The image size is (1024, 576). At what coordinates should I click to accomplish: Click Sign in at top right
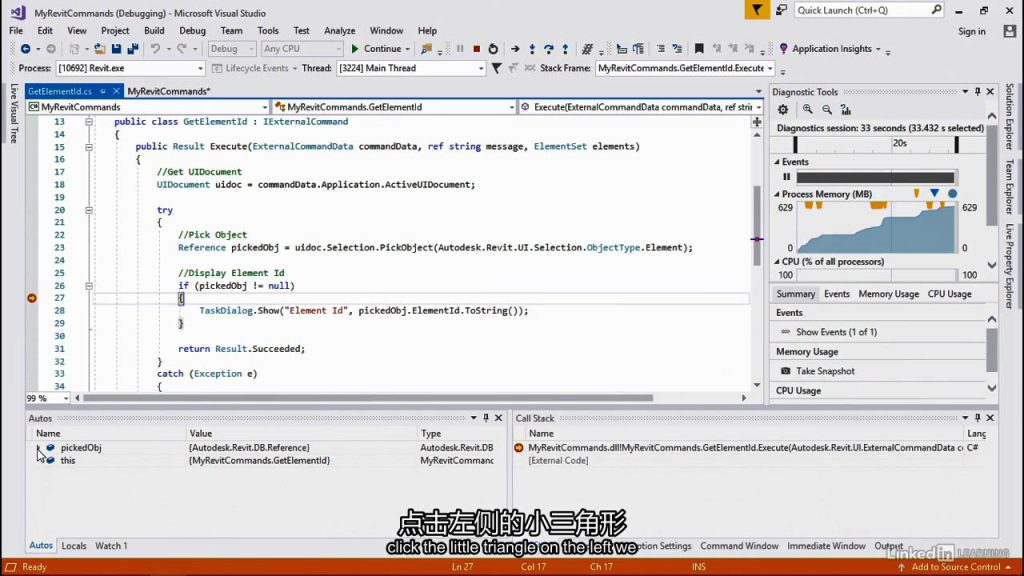pos(972,31)
